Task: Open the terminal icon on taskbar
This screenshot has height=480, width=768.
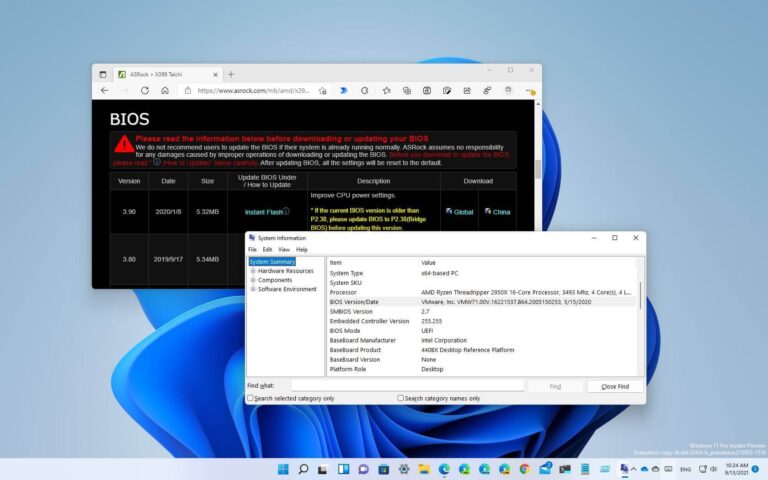Action: pyautogui.click(x=565, y=469)
